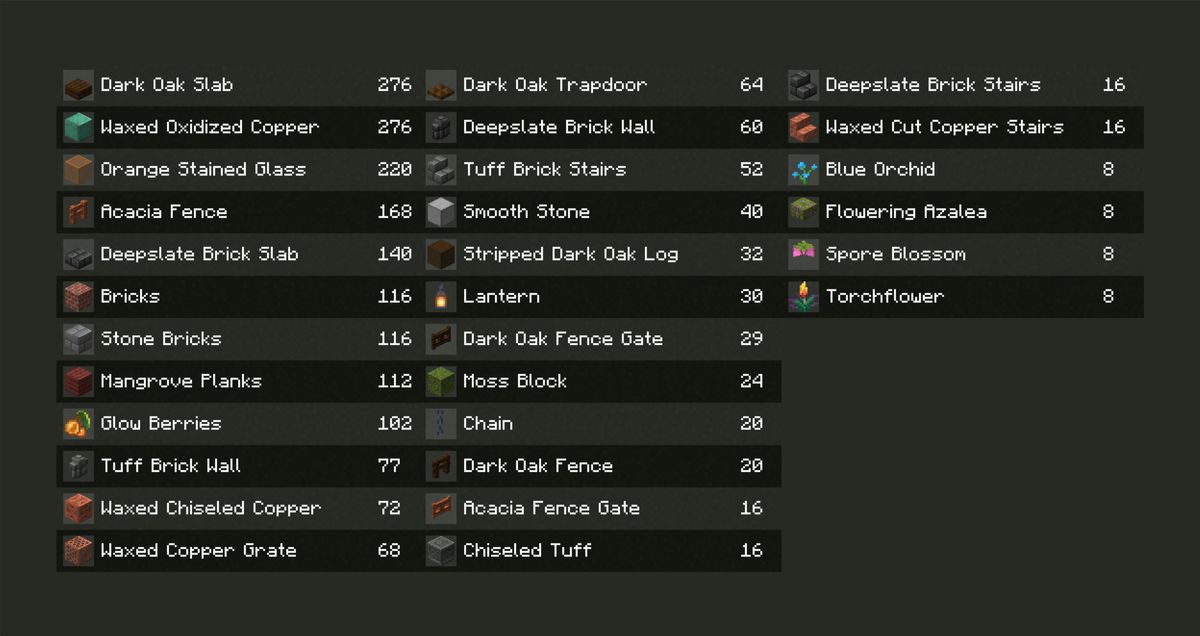Select the Mangrove Planks label
Viewport: 1200px width, 636px height.
click(181, 381)
